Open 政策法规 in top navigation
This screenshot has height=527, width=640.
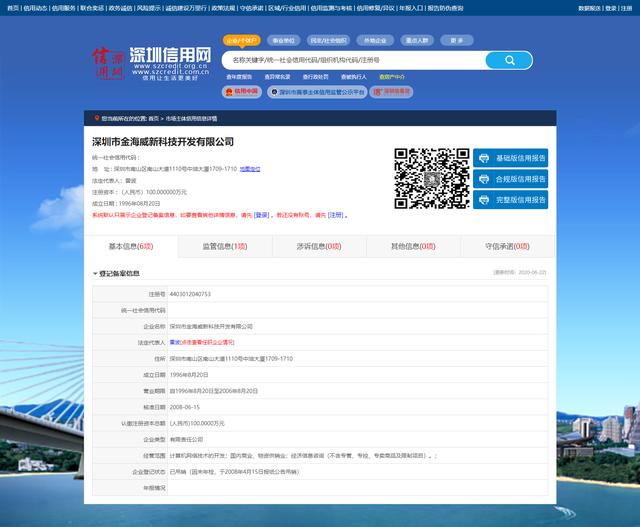pos(223,8)
